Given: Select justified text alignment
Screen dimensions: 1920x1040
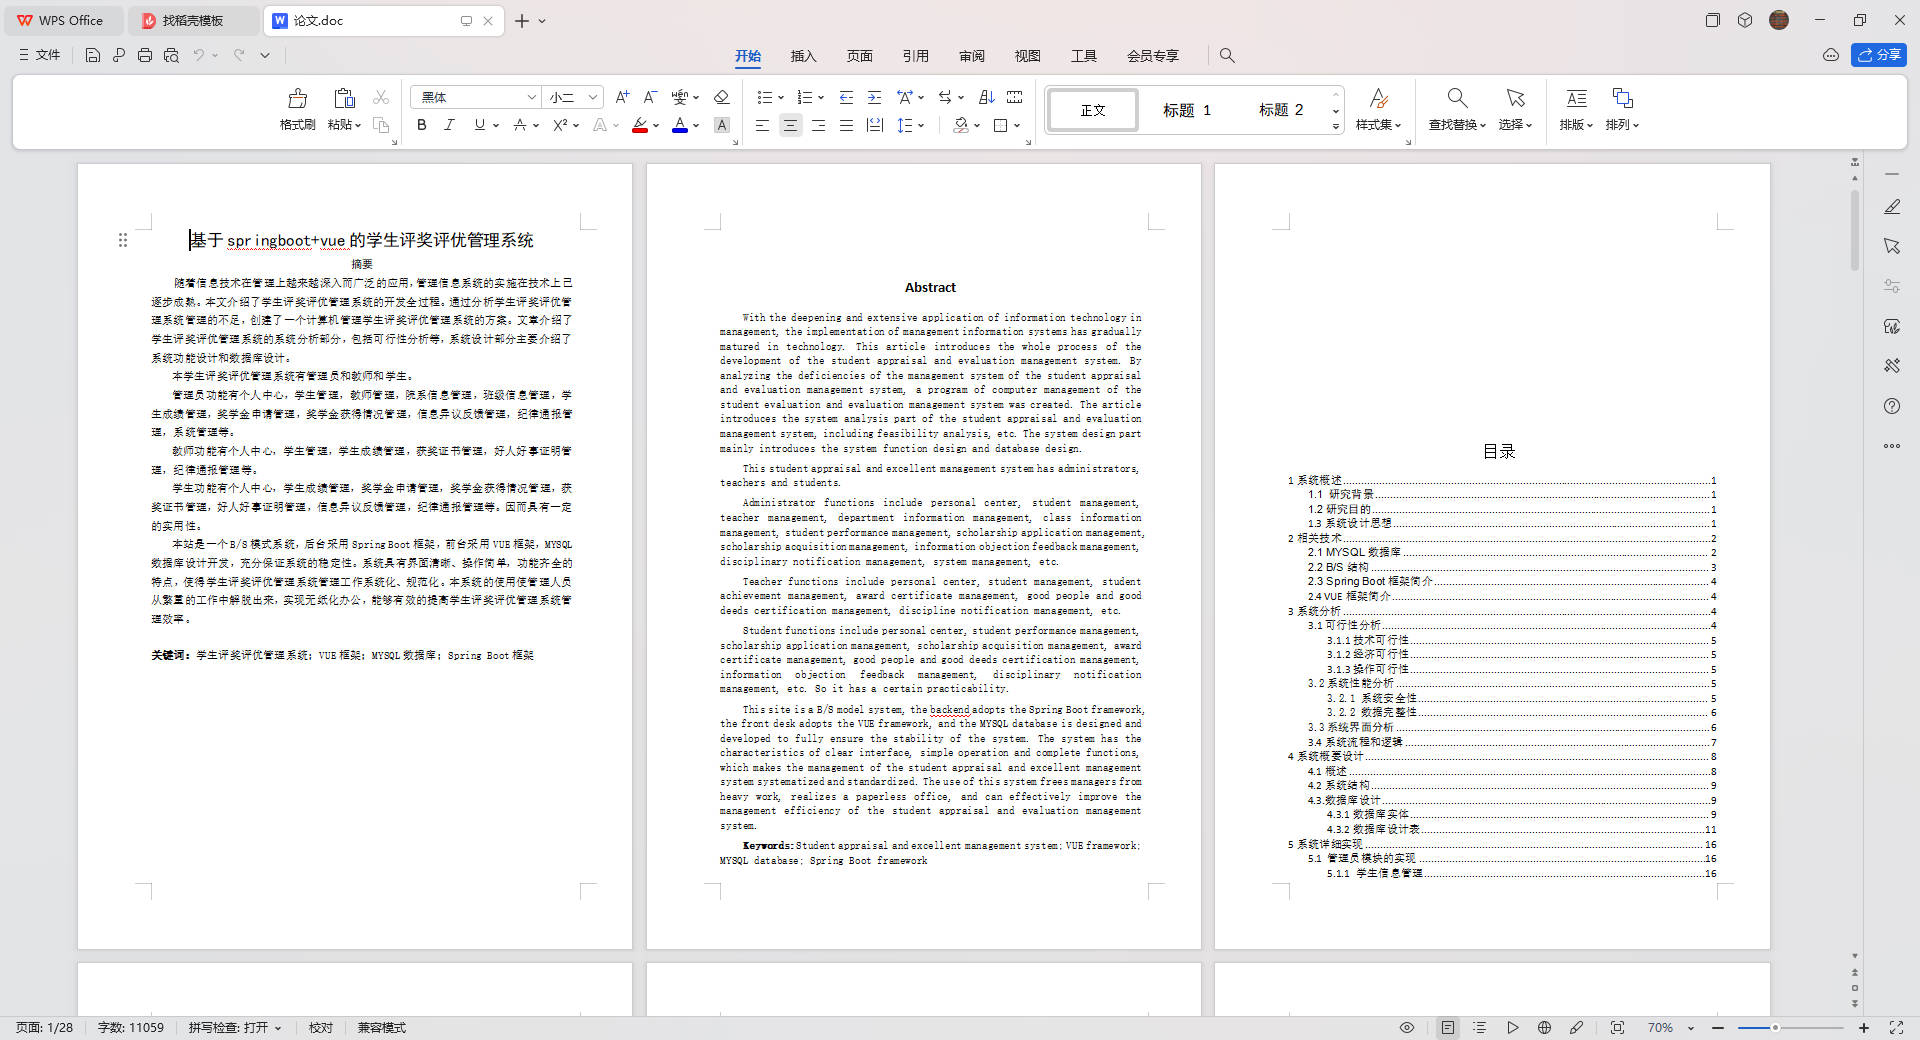Looking at the screenshot, I should [x=846, y=125].
